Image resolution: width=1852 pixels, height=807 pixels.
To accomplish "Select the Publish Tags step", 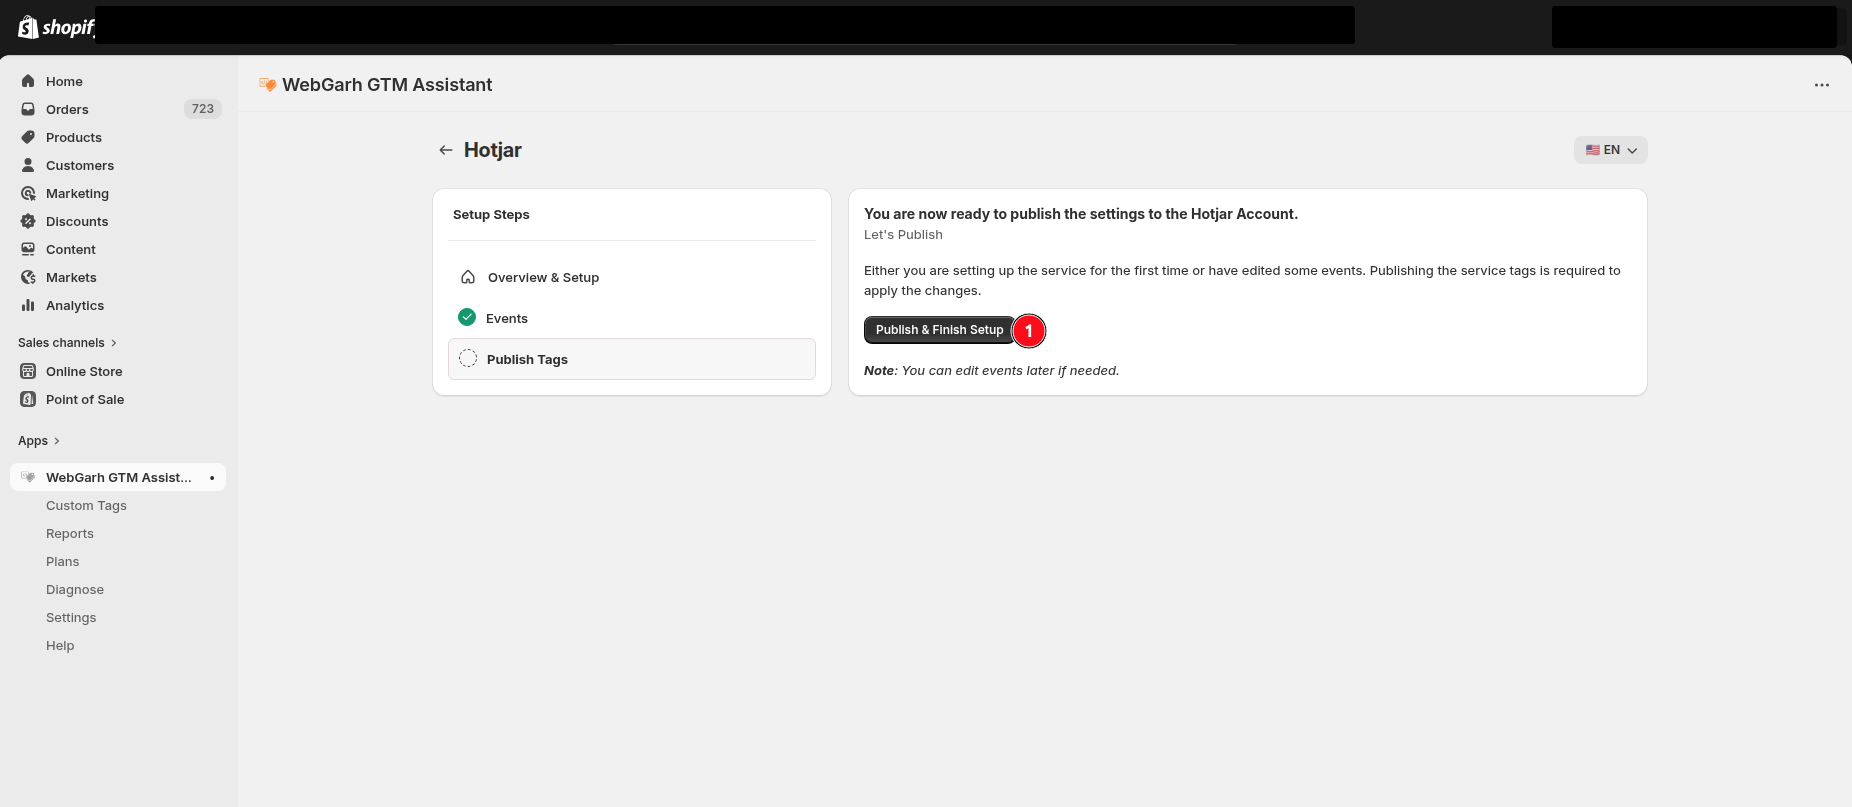I will [632, 359].
